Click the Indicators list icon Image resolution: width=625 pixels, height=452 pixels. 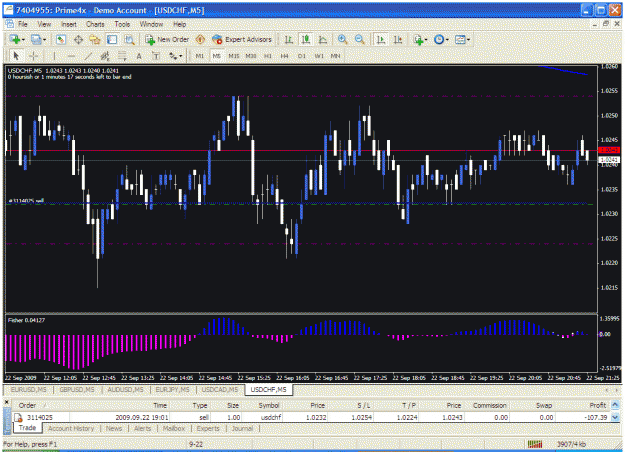[418, 39]
